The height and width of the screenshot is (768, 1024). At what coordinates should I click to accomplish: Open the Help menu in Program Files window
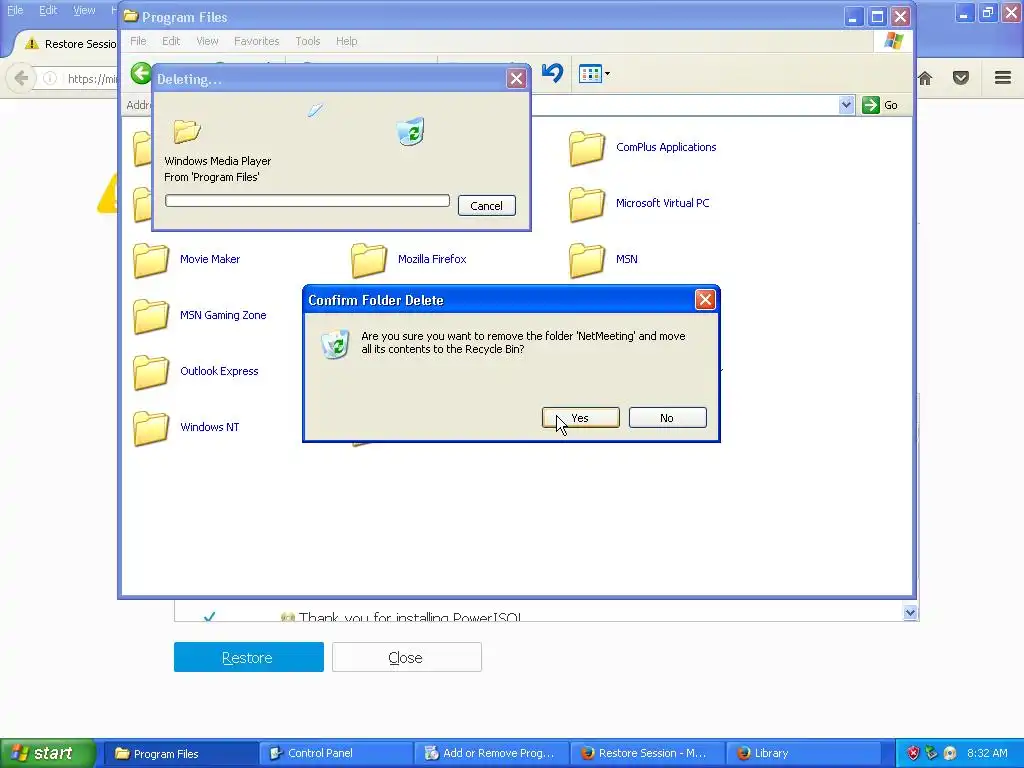346,41
